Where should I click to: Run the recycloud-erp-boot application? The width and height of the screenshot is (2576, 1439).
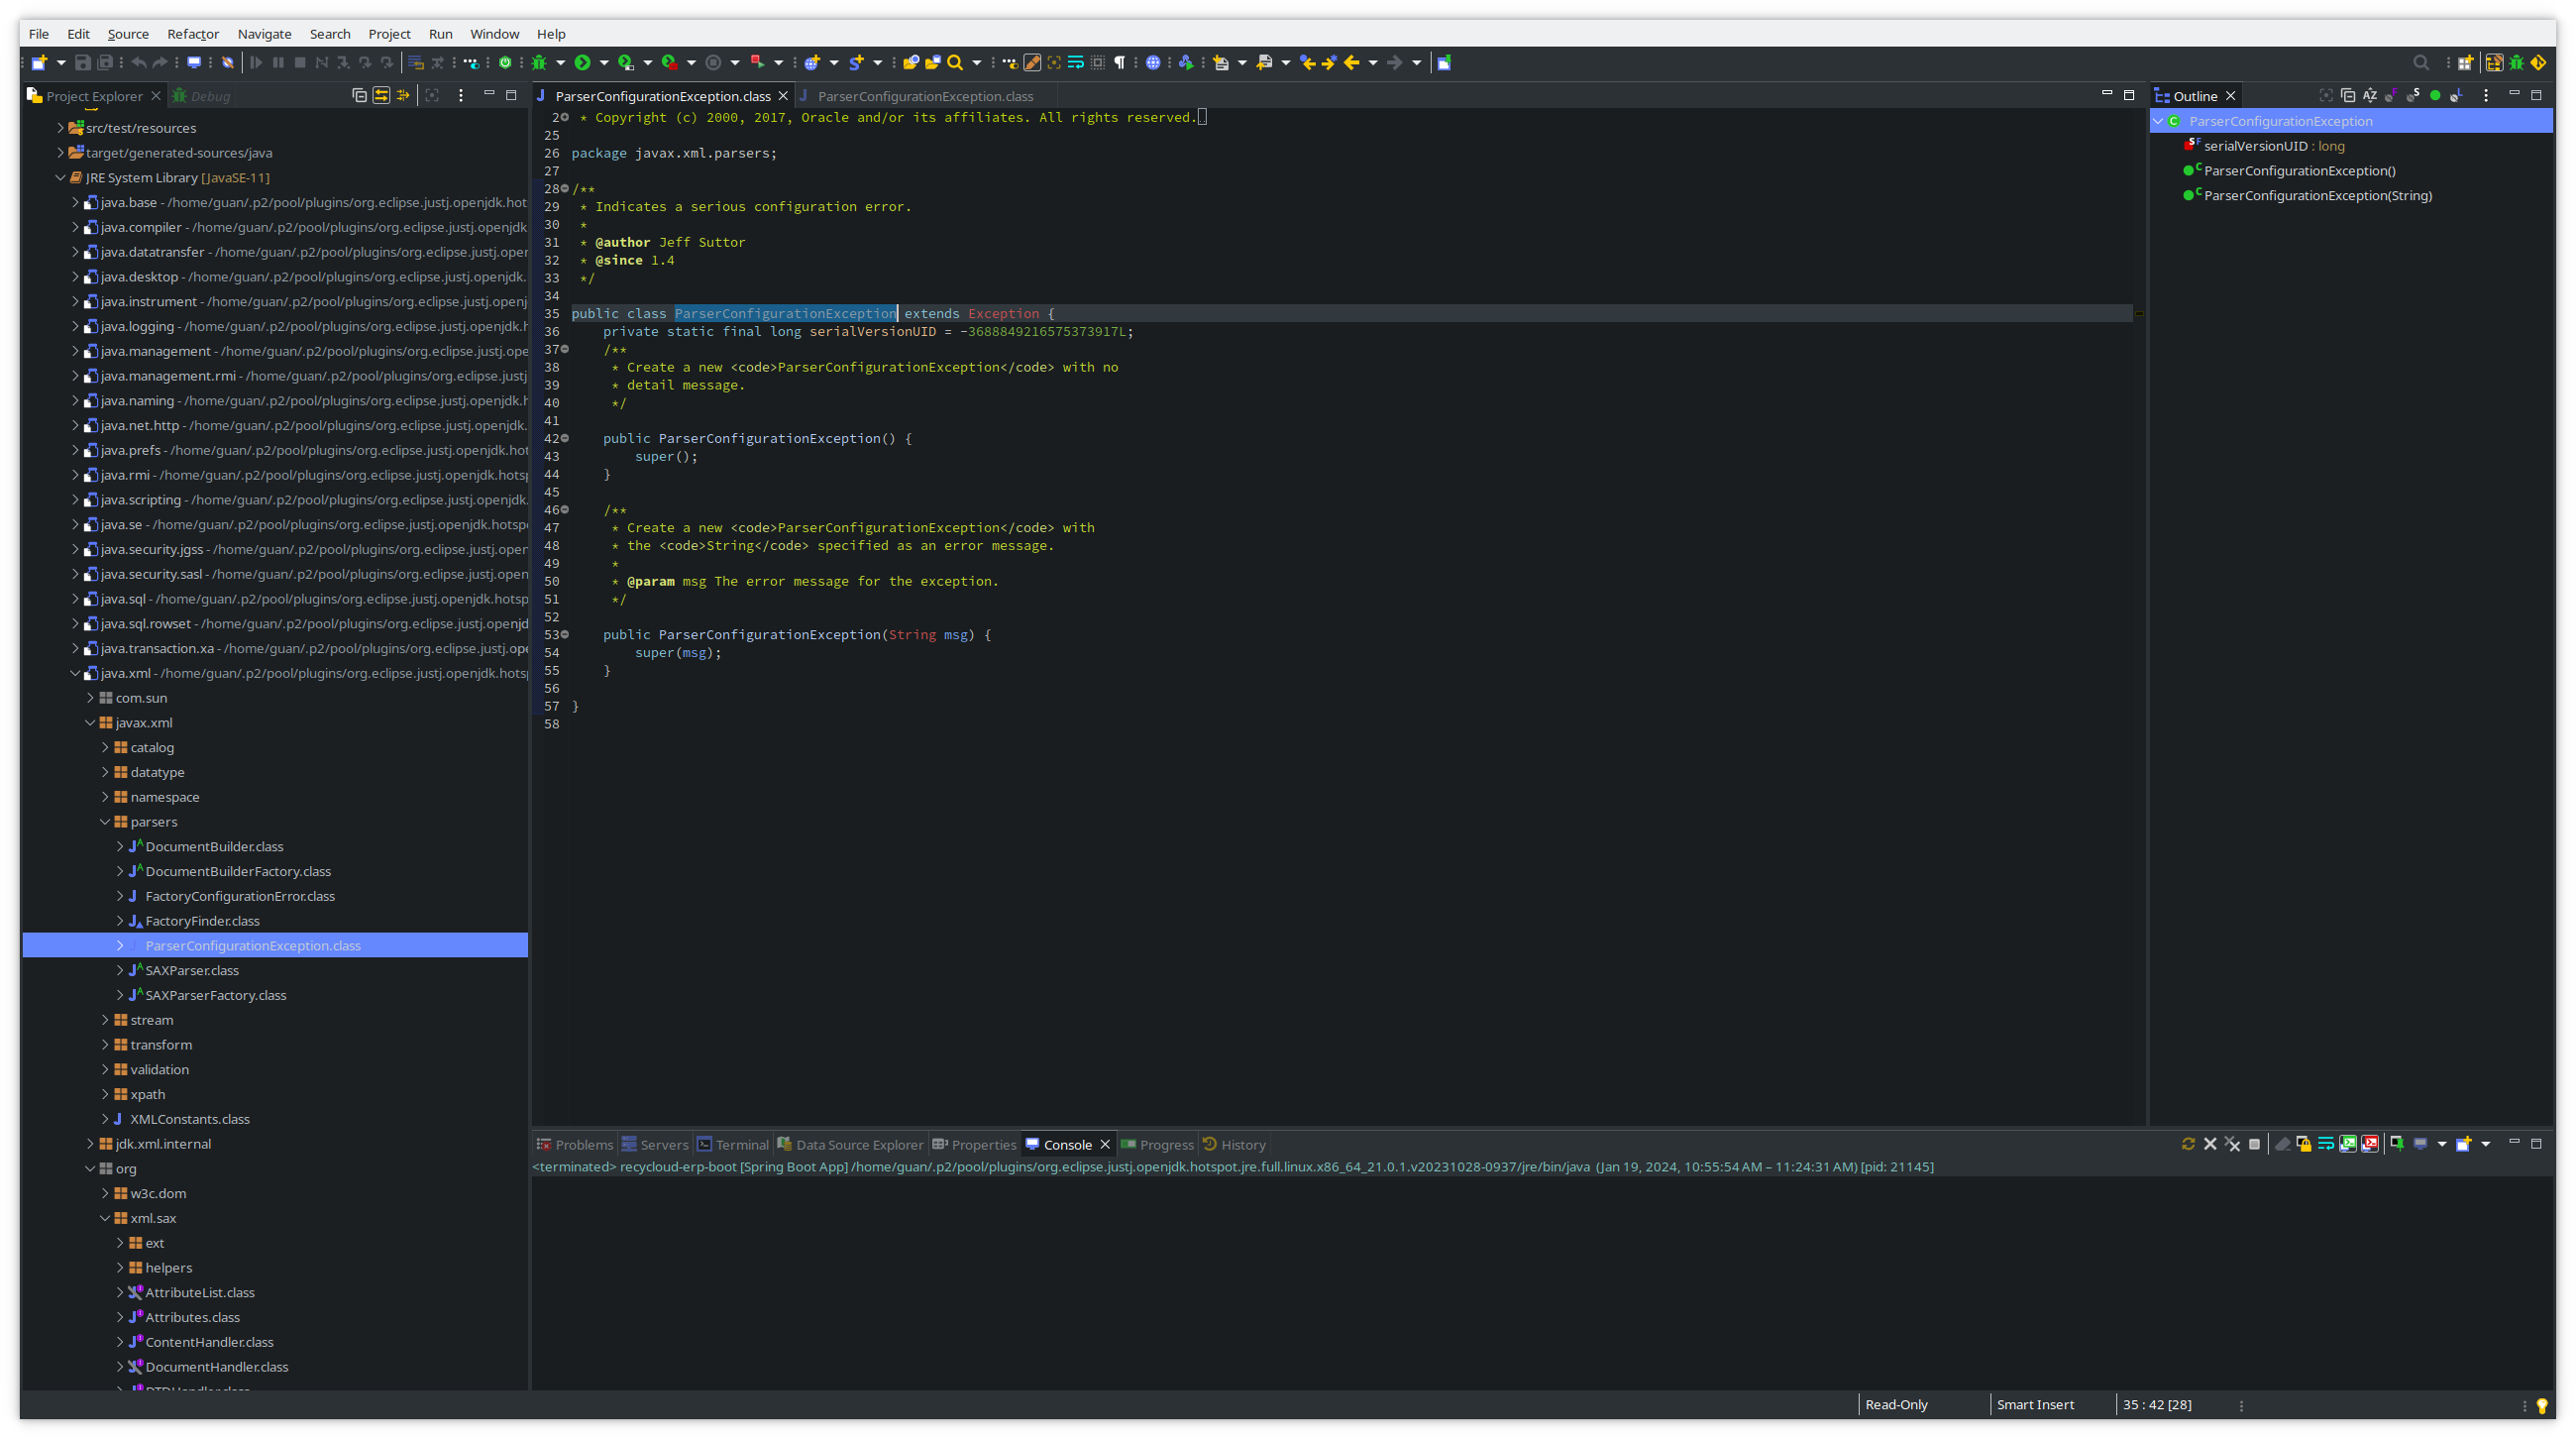pos(583,62)
